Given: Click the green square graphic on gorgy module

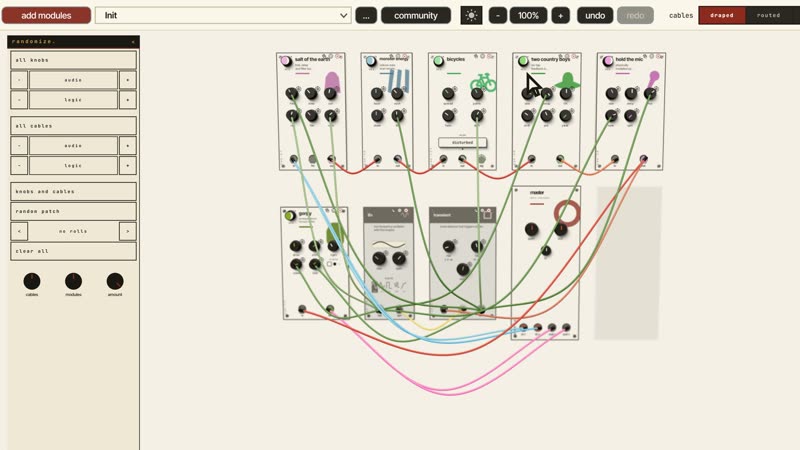Looking at the screenshot, I should 336,233.
